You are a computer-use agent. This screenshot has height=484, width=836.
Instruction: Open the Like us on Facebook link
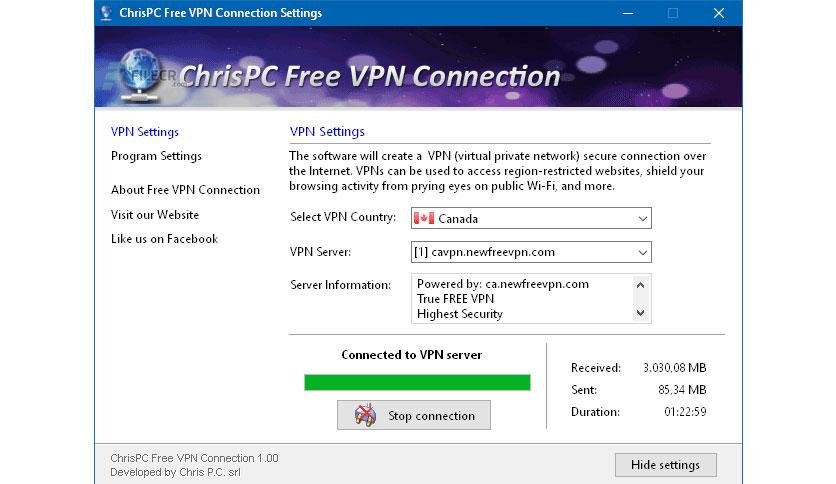164,239
